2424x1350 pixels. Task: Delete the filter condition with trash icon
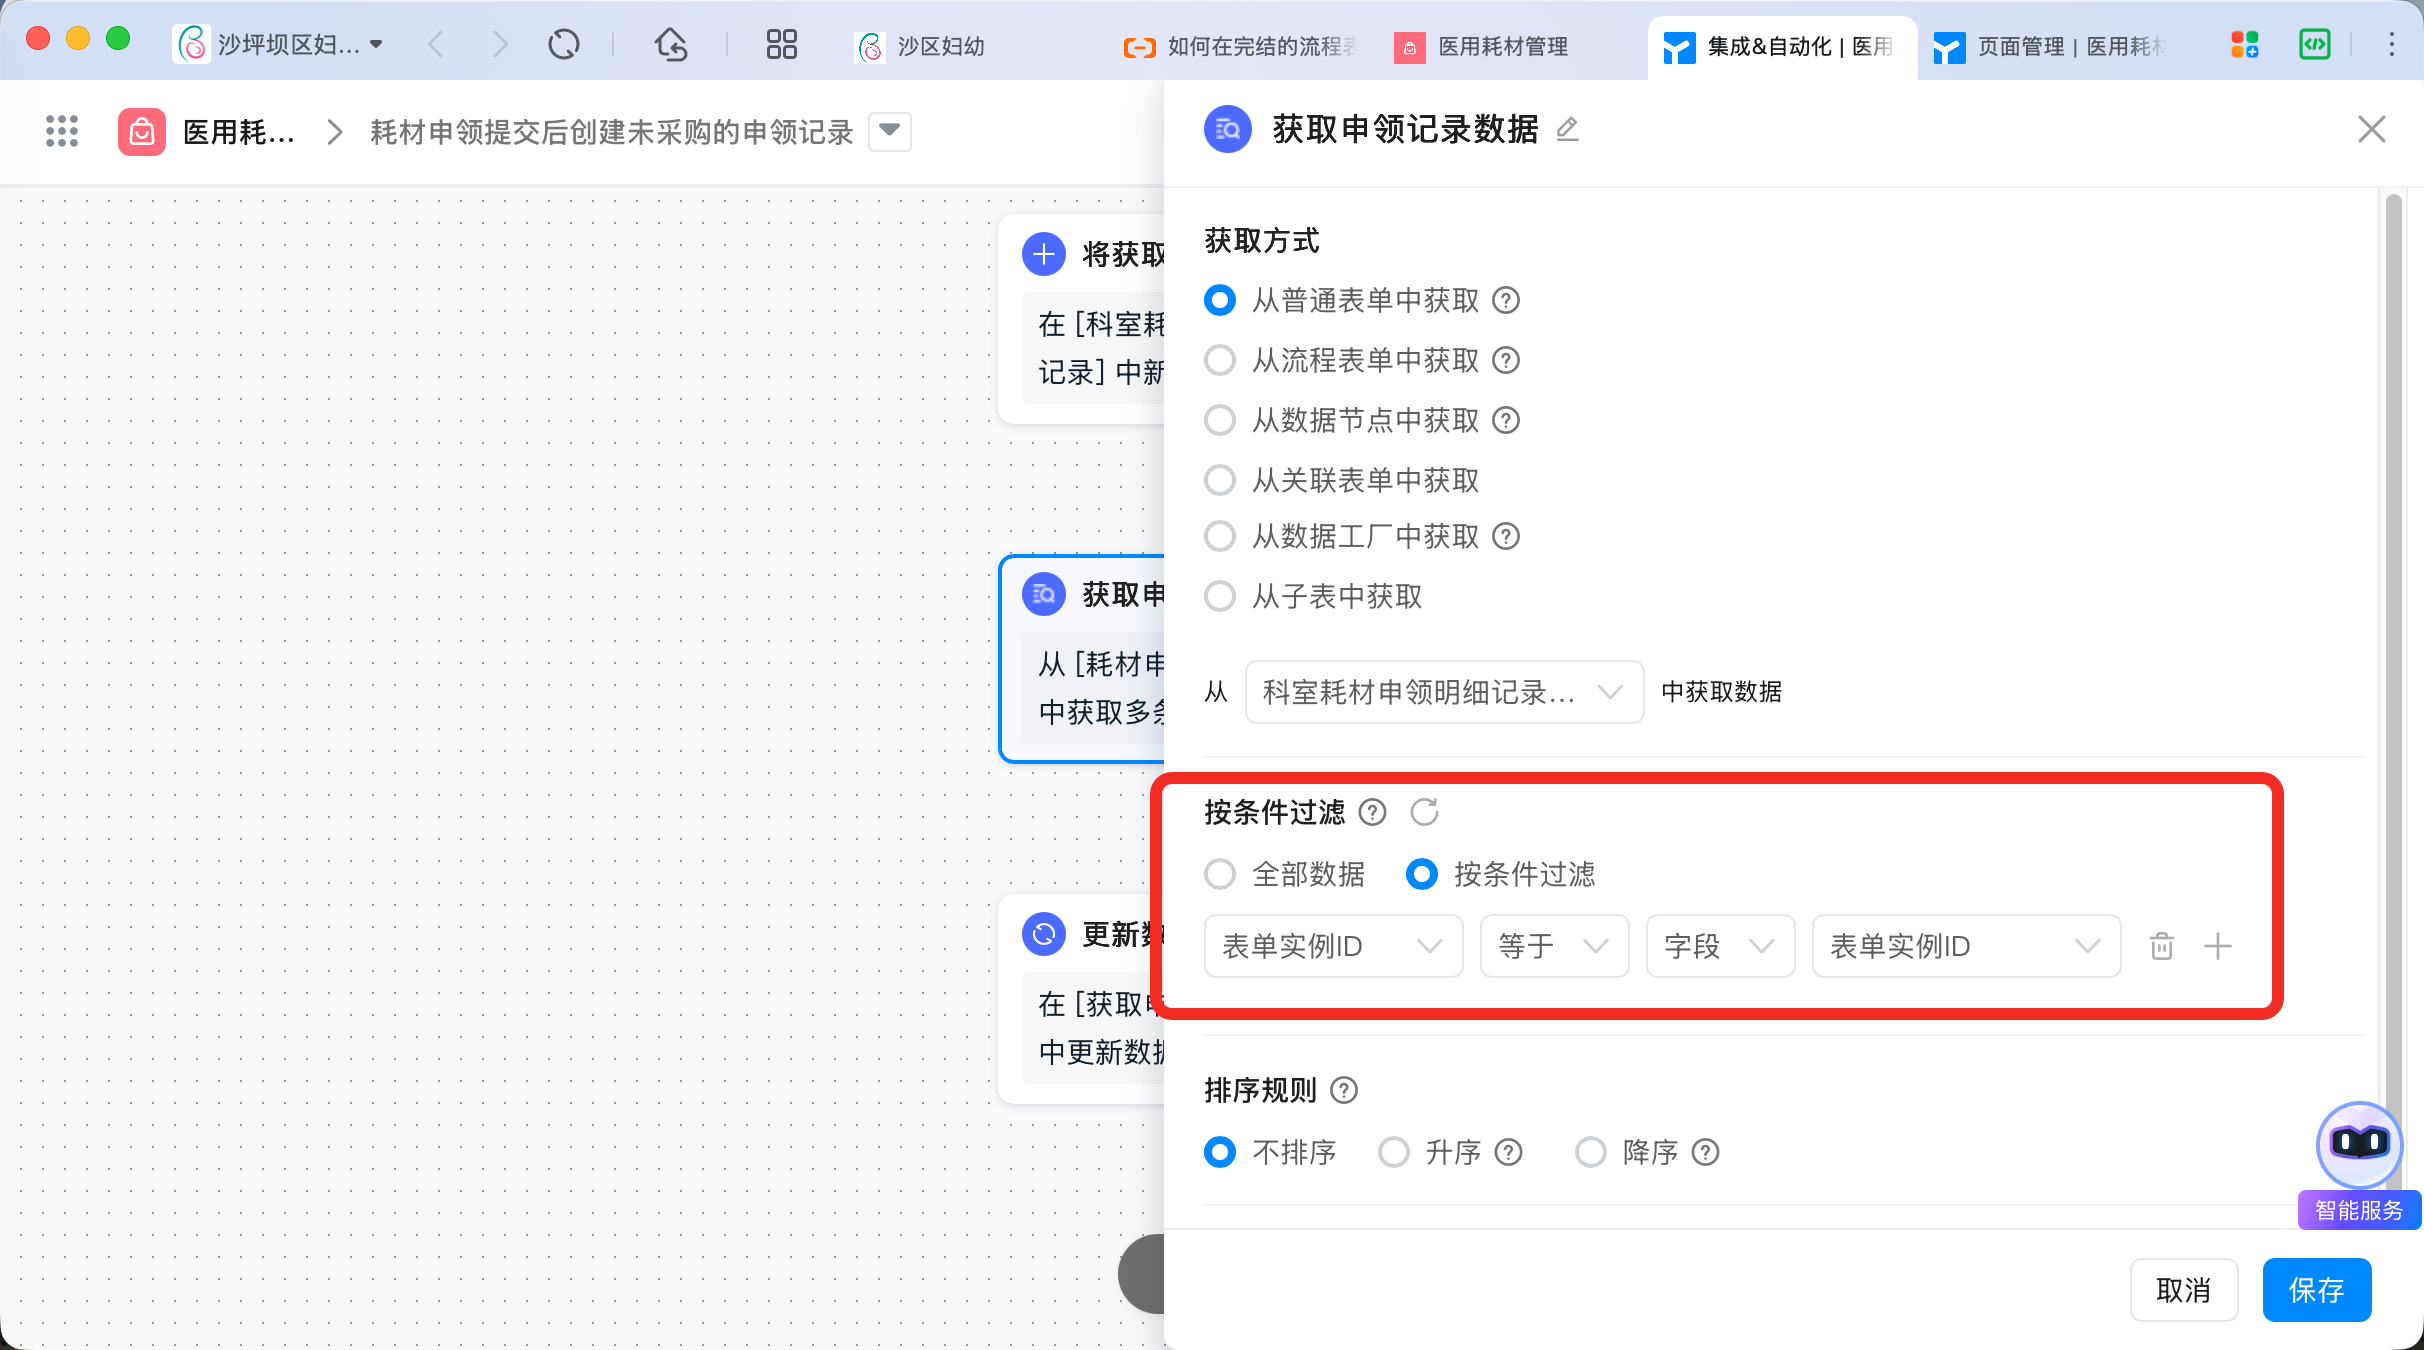(2162, 946)
